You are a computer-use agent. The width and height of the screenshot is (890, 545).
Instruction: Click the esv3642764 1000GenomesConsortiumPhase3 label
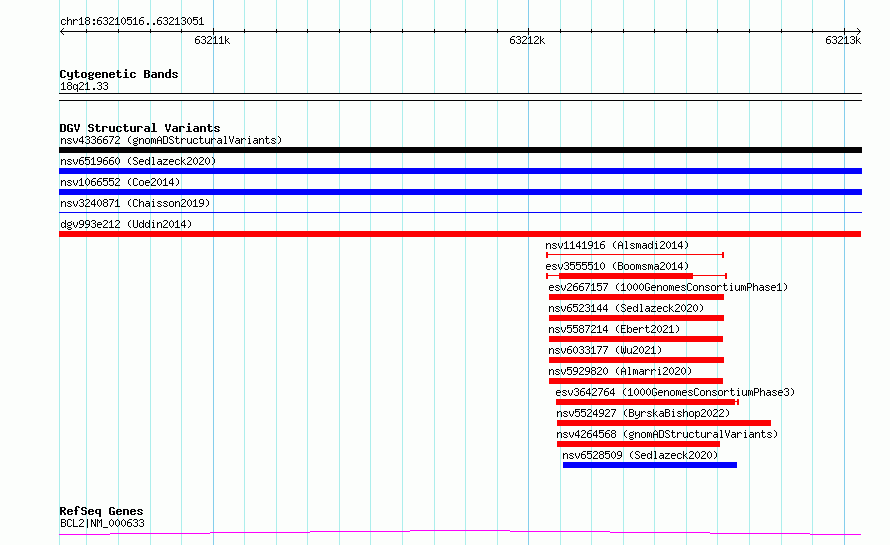[675, 392]
